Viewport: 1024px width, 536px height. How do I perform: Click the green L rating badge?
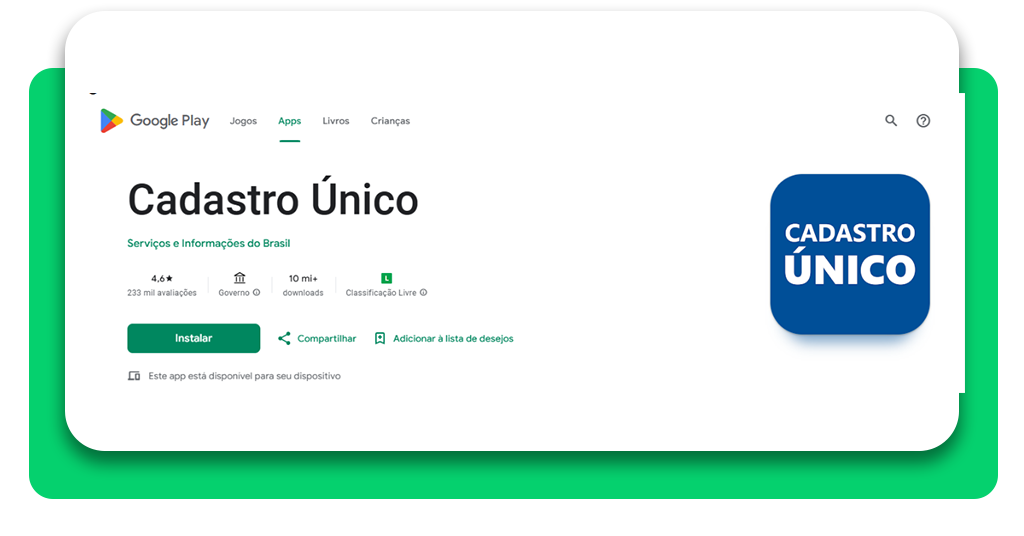tap(387, 278)
